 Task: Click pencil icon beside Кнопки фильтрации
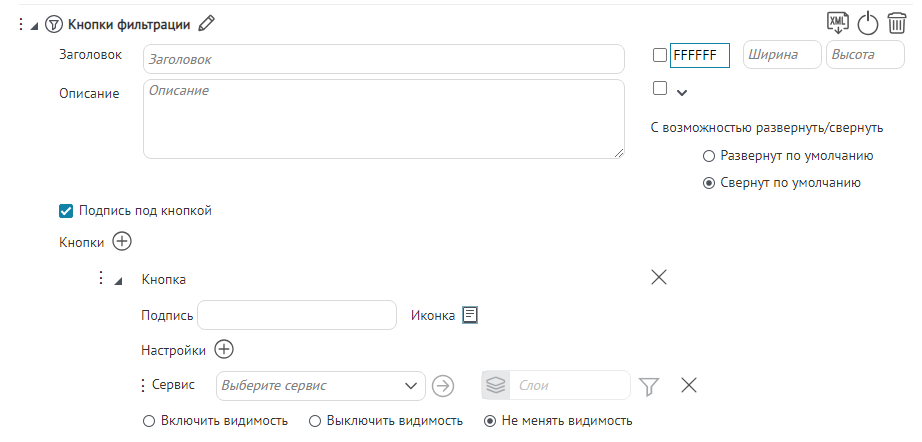pos(207,23)
